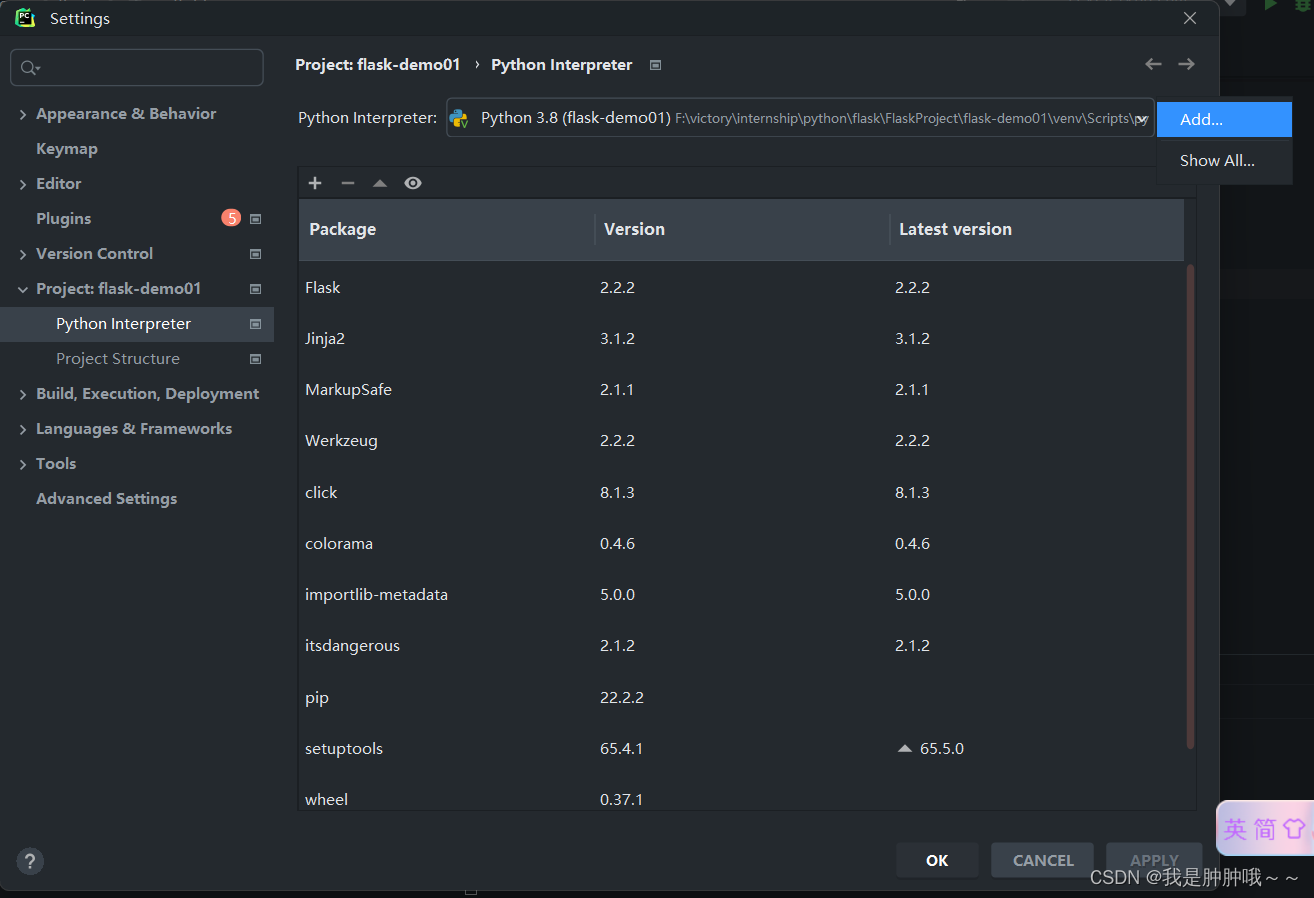Screen dimensions: 1314x898
Task: Toggle show early releases eye icon
Action: pyautogui.click(x=413, y=183)
